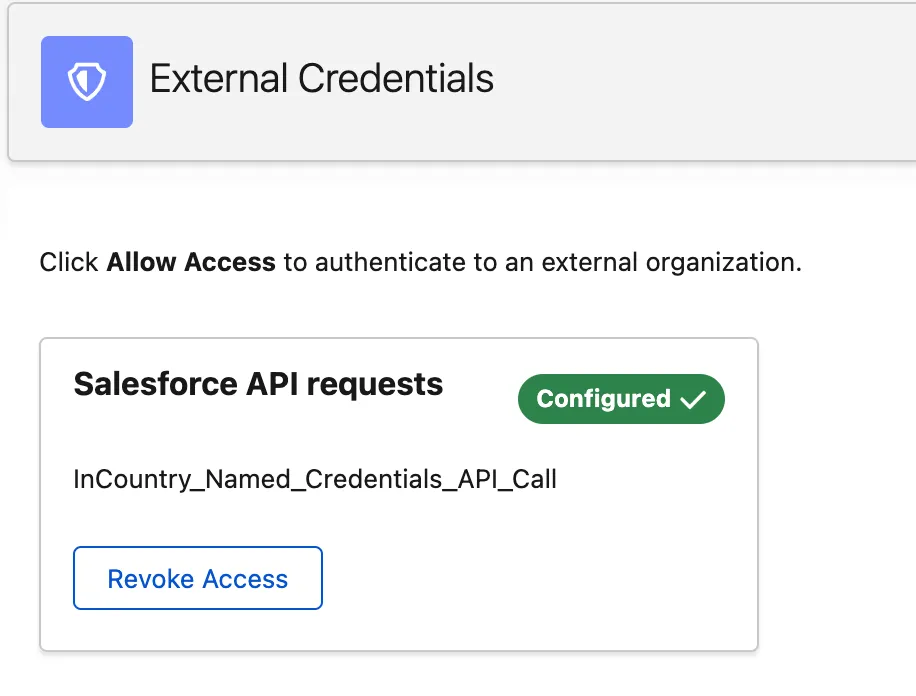Click the External Credentials page title
The height and width of the screenshot is (696, 916).
321,79
